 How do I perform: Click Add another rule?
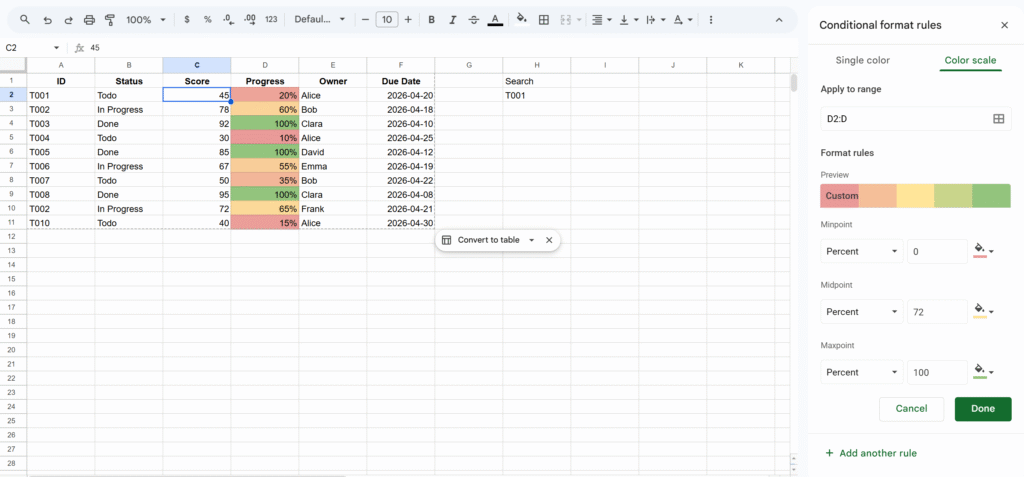[x=870, y=453]
